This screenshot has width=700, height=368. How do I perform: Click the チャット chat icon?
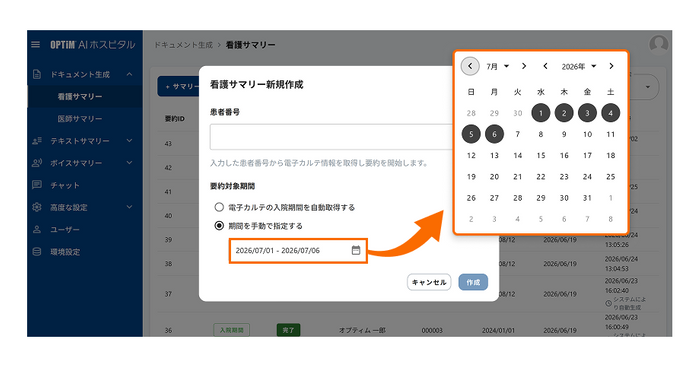(x=37, y=185)
